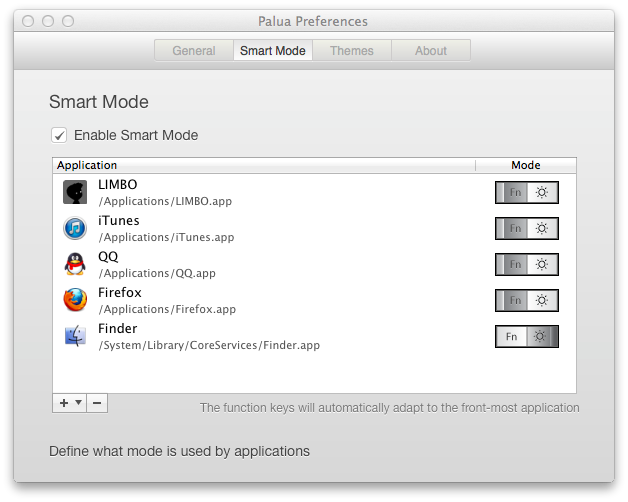Click the /Applications/Firefox.app path
Image resolution: width=628 pixels, height=502 pixels.
point(167,309)
